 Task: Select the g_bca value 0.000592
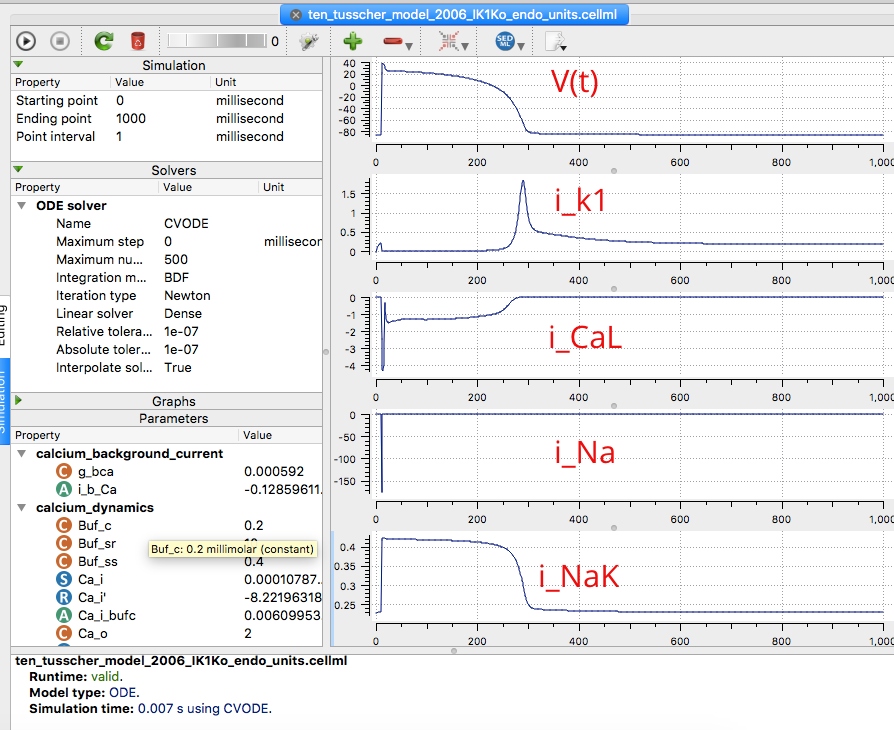[274, 472]
